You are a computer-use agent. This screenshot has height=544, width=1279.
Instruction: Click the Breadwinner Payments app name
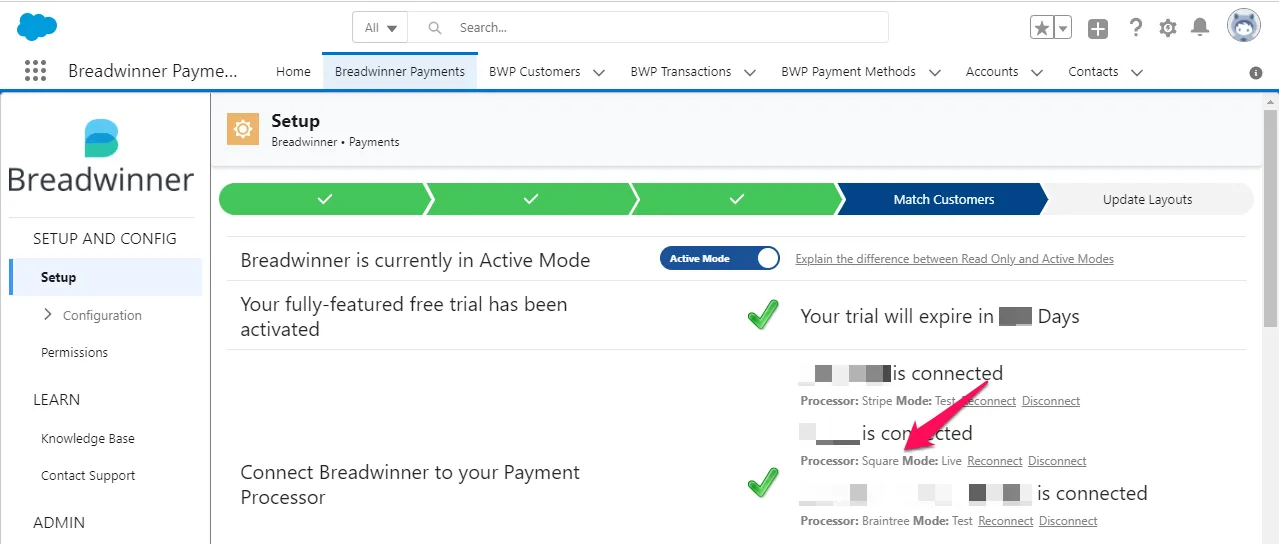pyautogui.click(x=153, y=71)
